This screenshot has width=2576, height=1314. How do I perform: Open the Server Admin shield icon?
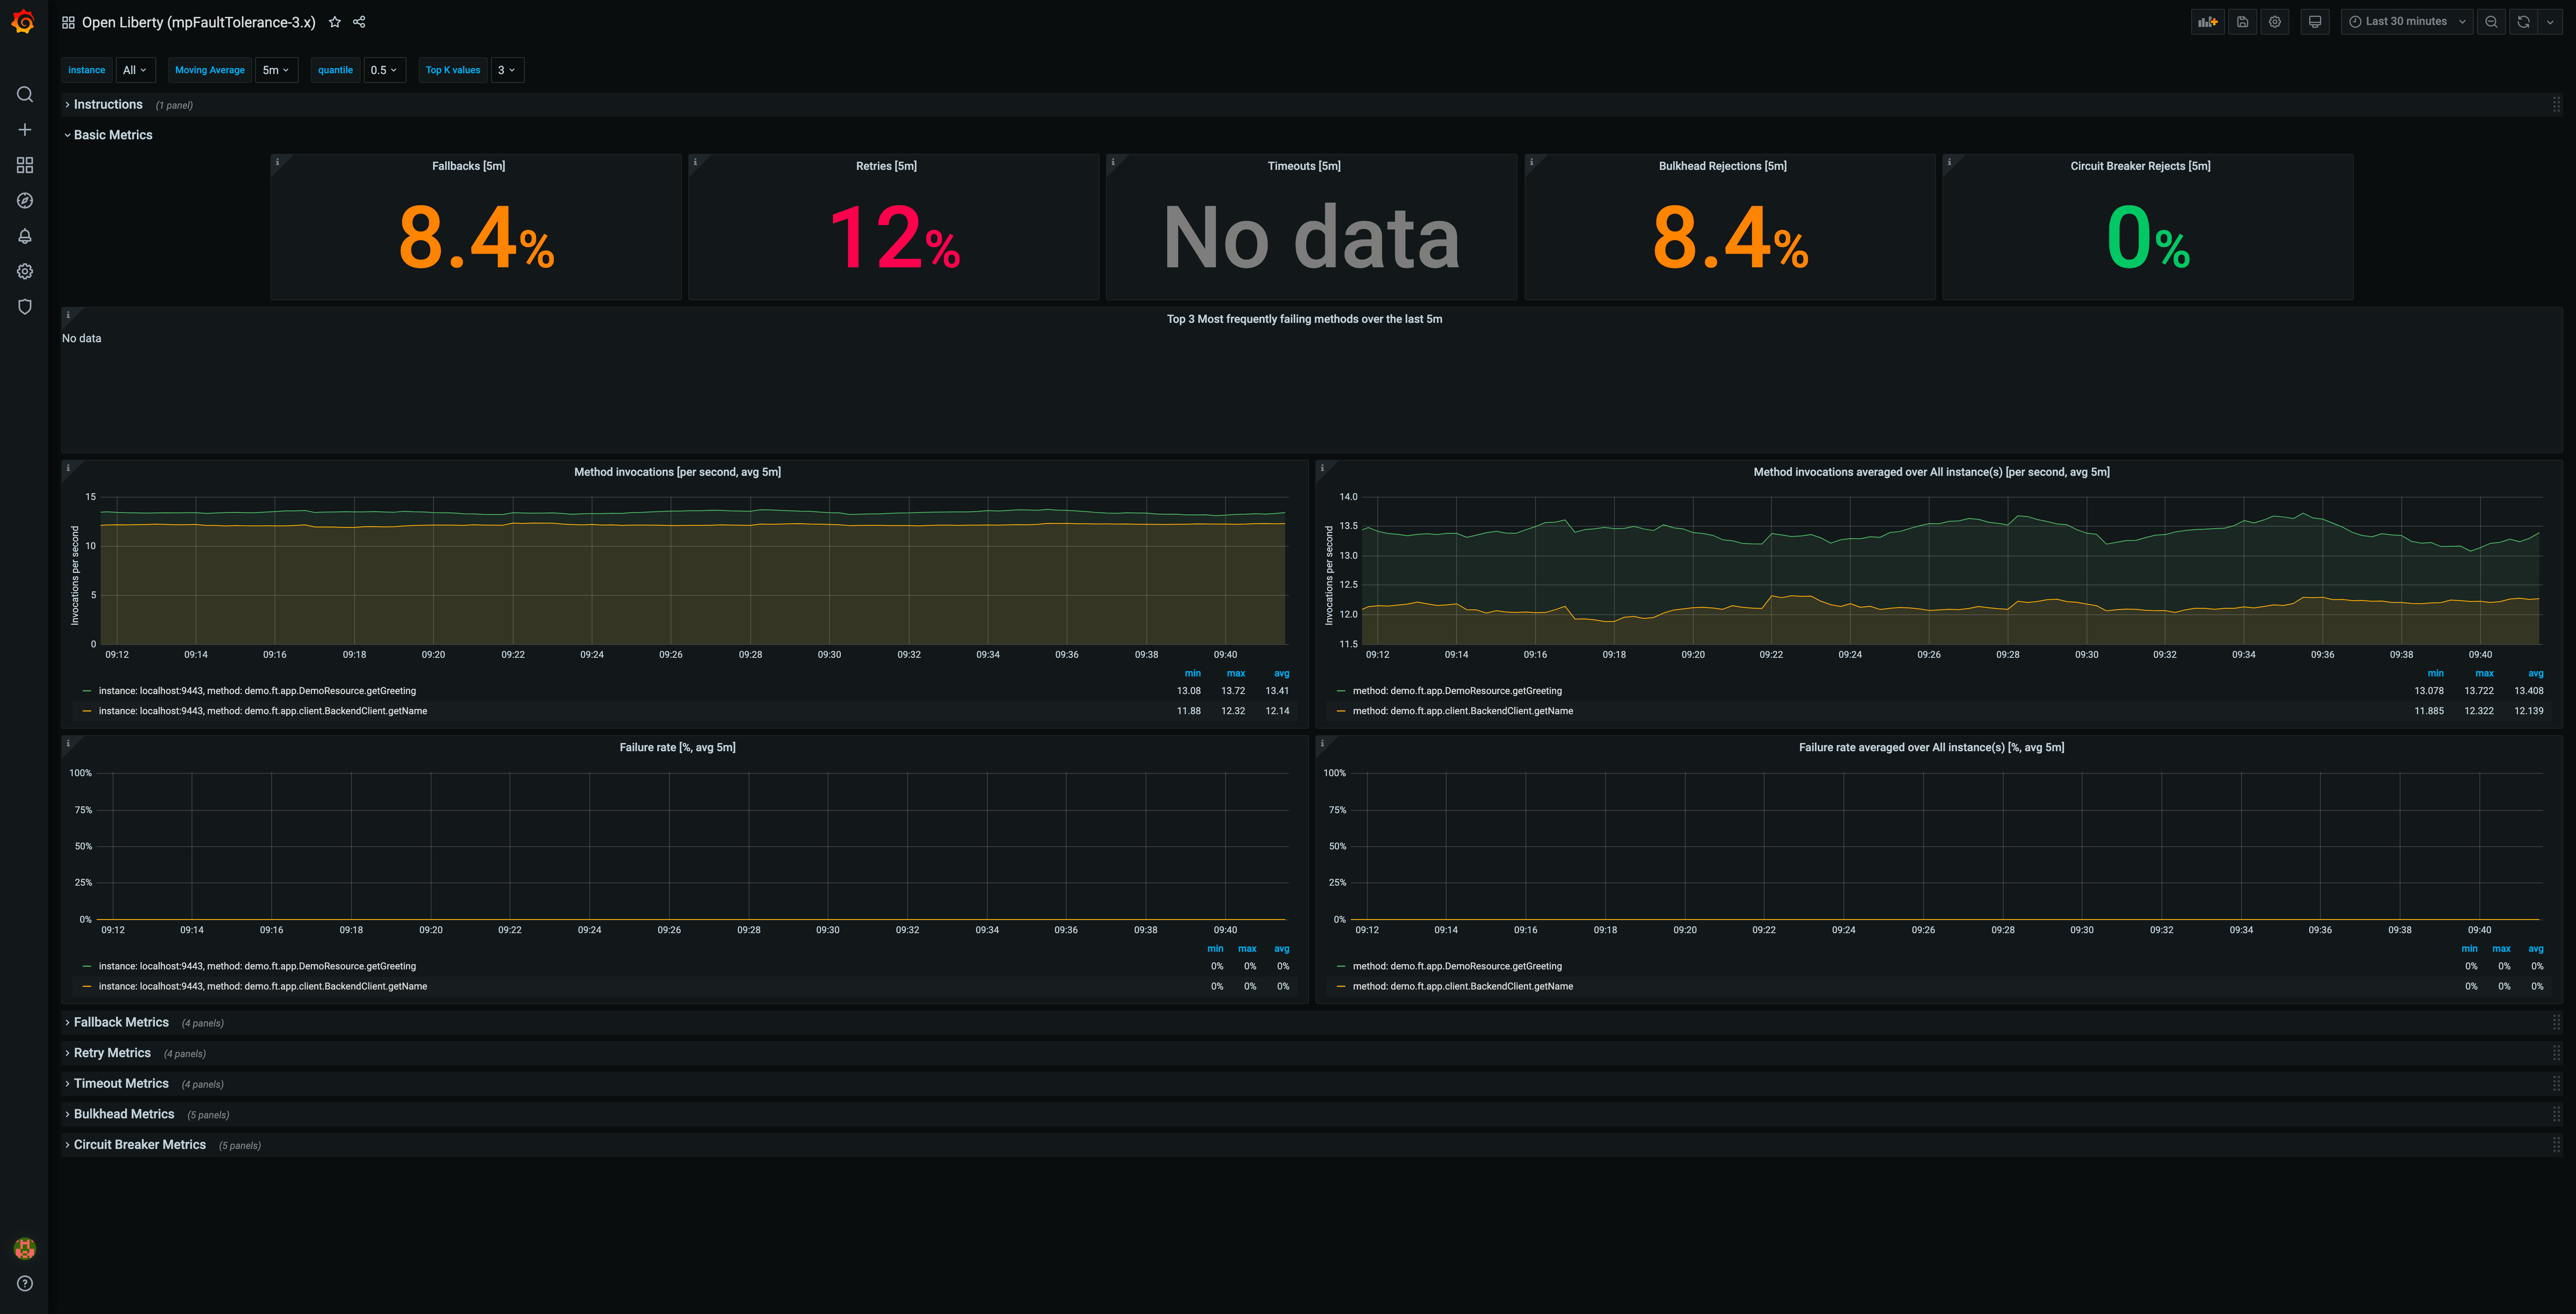point(25,307)
